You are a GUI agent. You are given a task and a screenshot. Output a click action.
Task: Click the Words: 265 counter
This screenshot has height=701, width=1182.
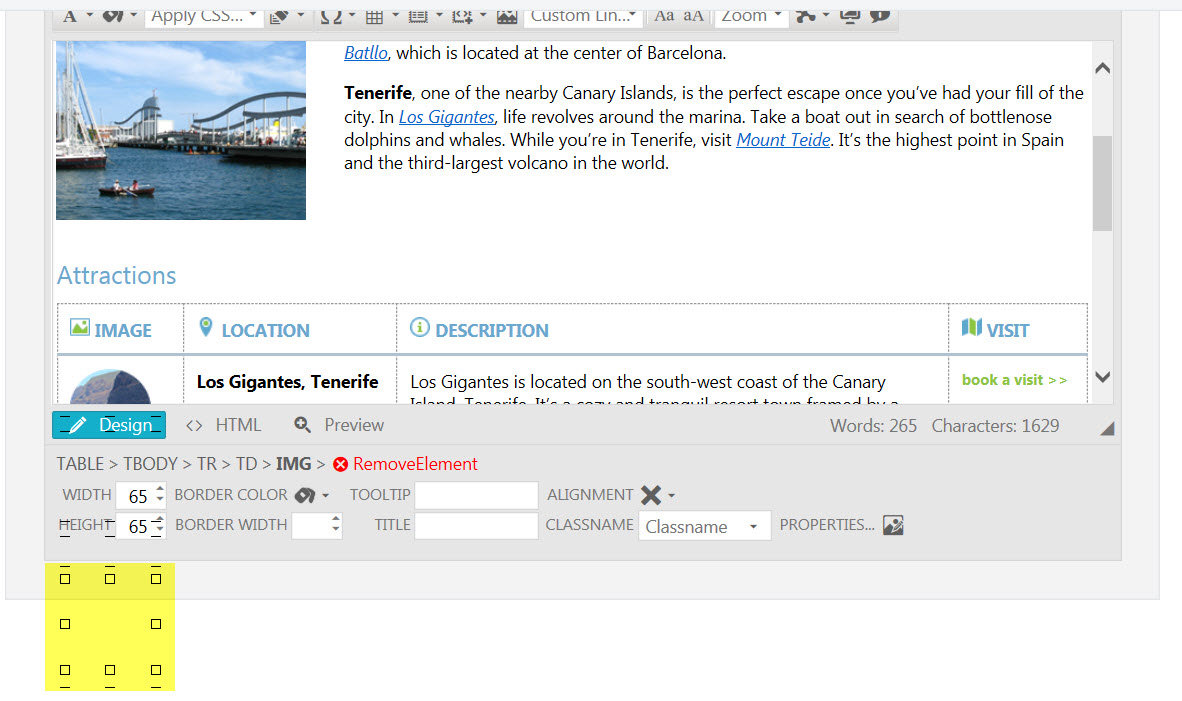point(874,426)
